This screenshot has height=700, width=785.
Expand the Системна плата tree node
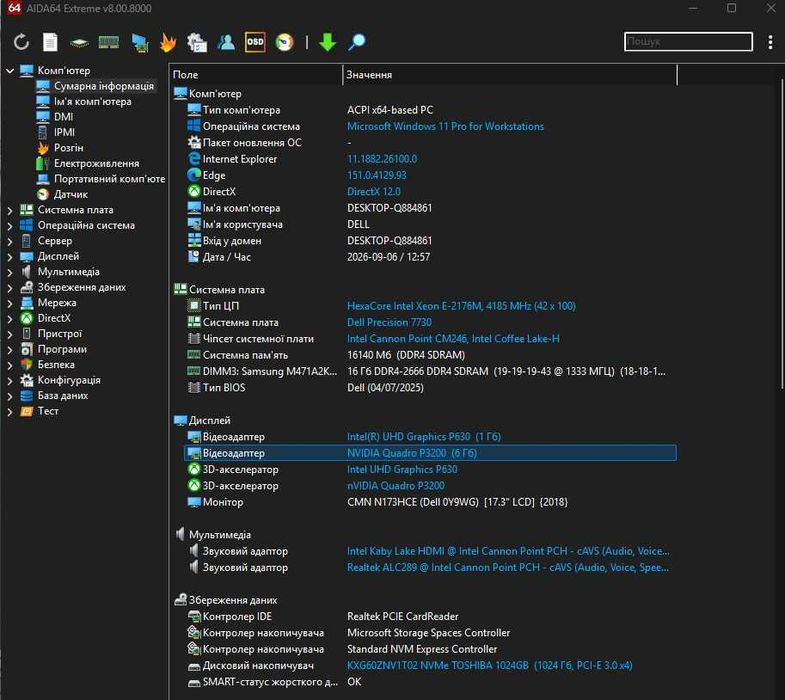click(x=10, y=210)
